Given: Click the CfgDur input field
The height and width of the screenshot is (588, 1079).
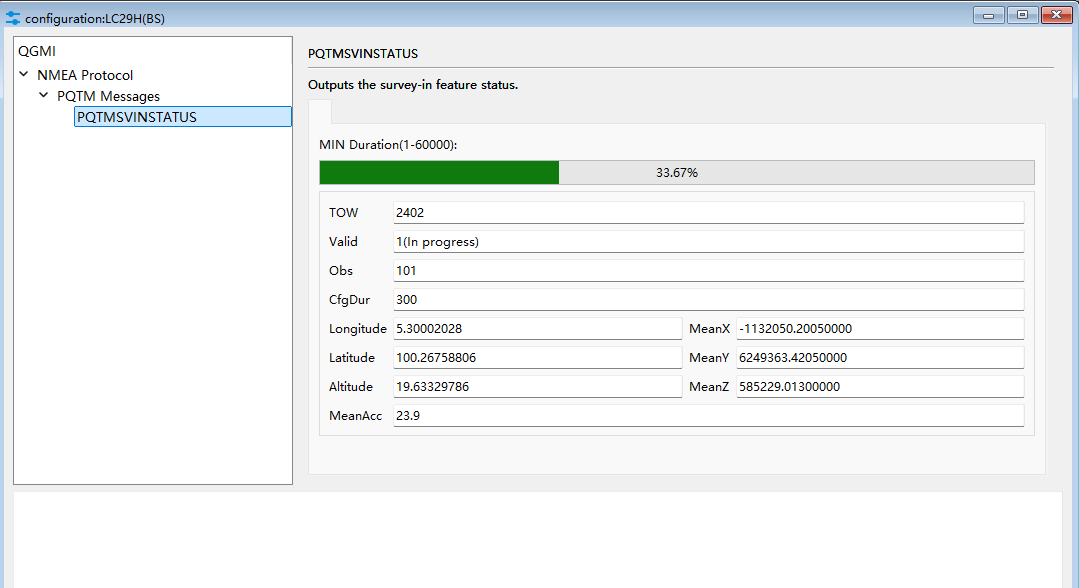Looking at the screenshot, I should [708, 300].
